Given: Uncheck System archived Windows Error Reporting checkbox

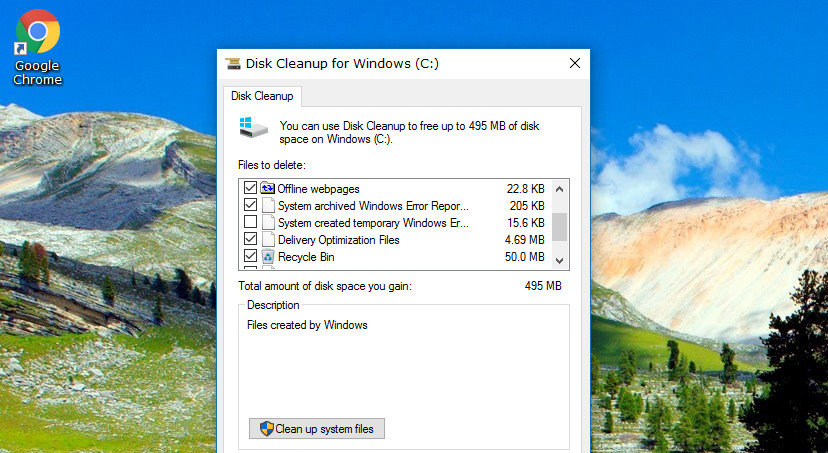Looking at the screenshot, I should pyautogui.click(x=250, y=205).
